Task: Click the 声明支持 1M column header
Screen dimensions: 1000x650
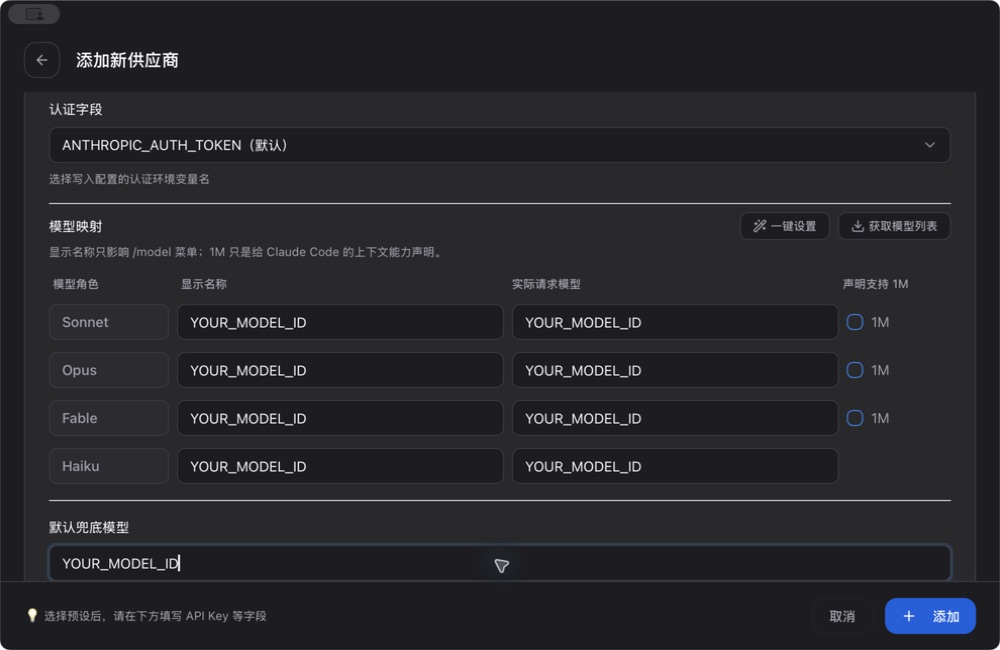Action: tap(875, 284)
